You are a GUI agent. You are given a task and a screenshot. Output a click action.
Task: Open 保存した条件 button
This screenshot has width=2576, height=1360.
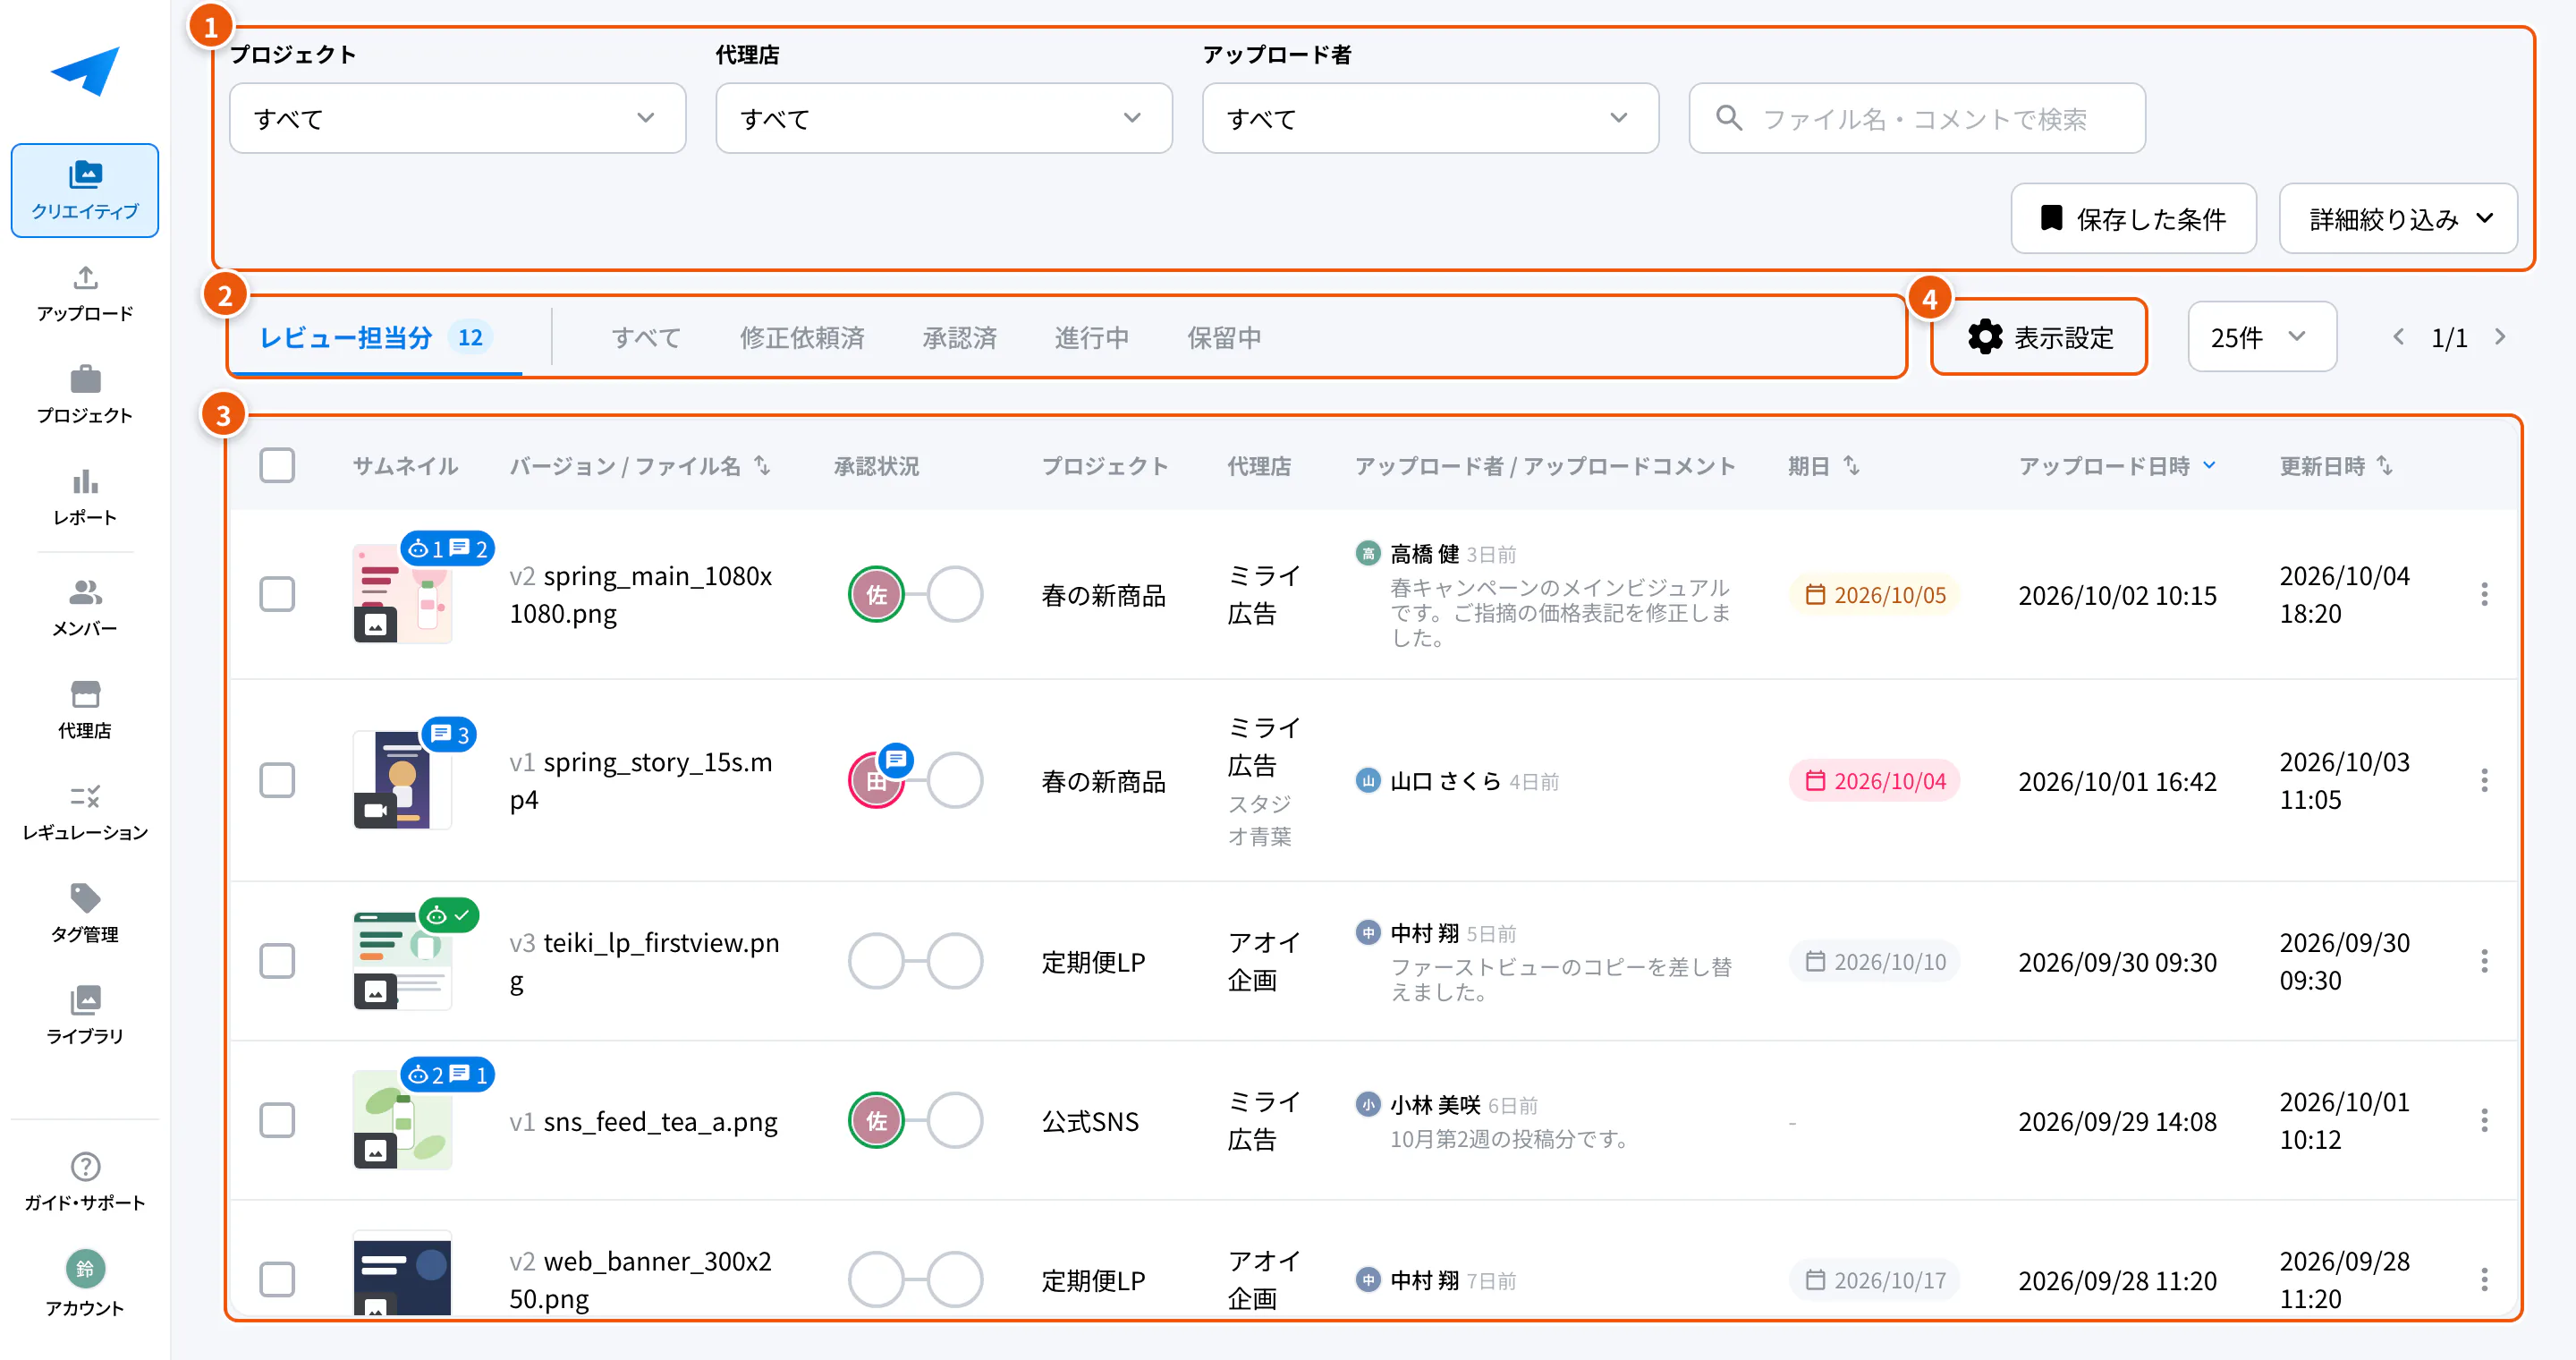[2134, 218]
